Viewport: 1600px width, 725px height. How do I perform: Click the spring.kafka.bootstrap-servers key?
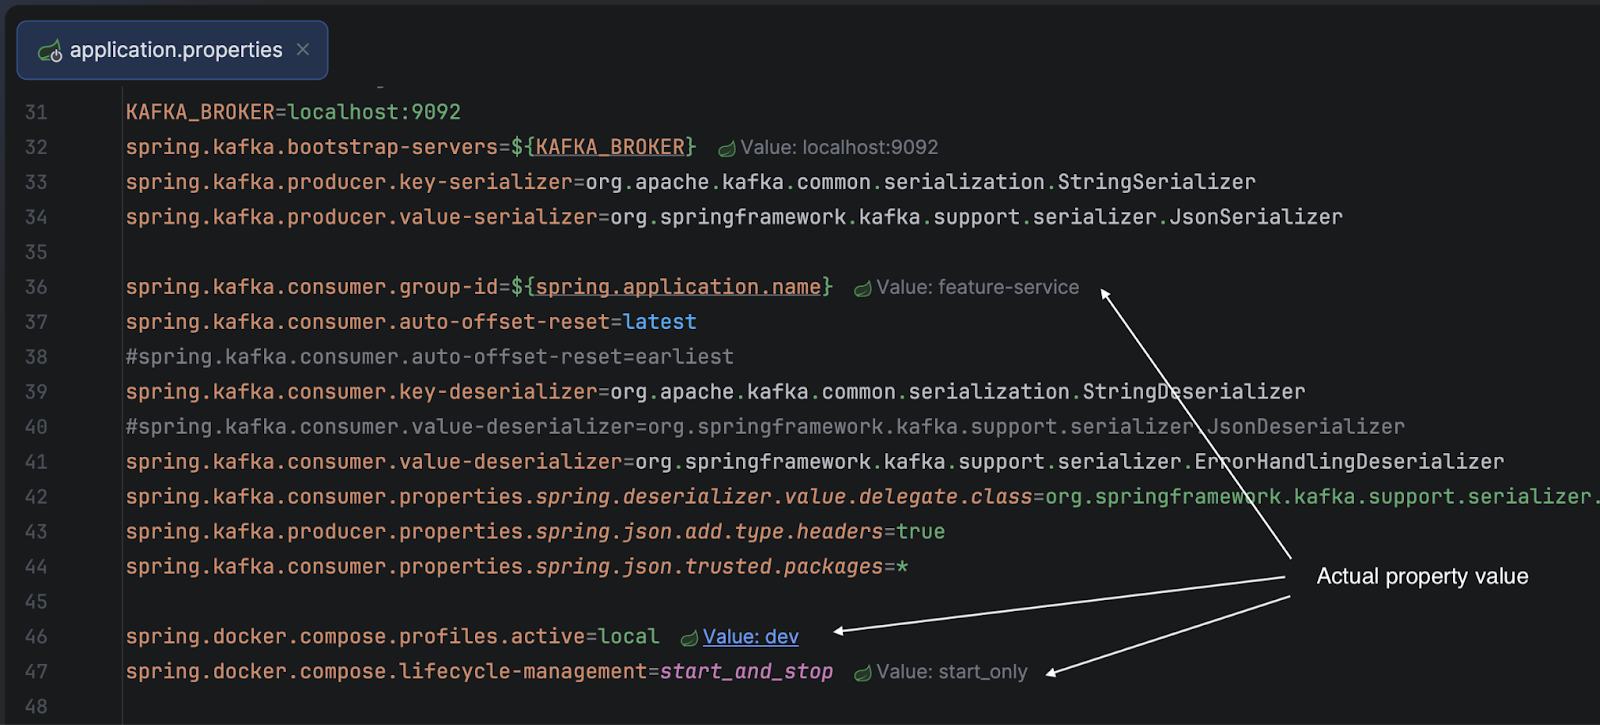click(x=311, y=147)
